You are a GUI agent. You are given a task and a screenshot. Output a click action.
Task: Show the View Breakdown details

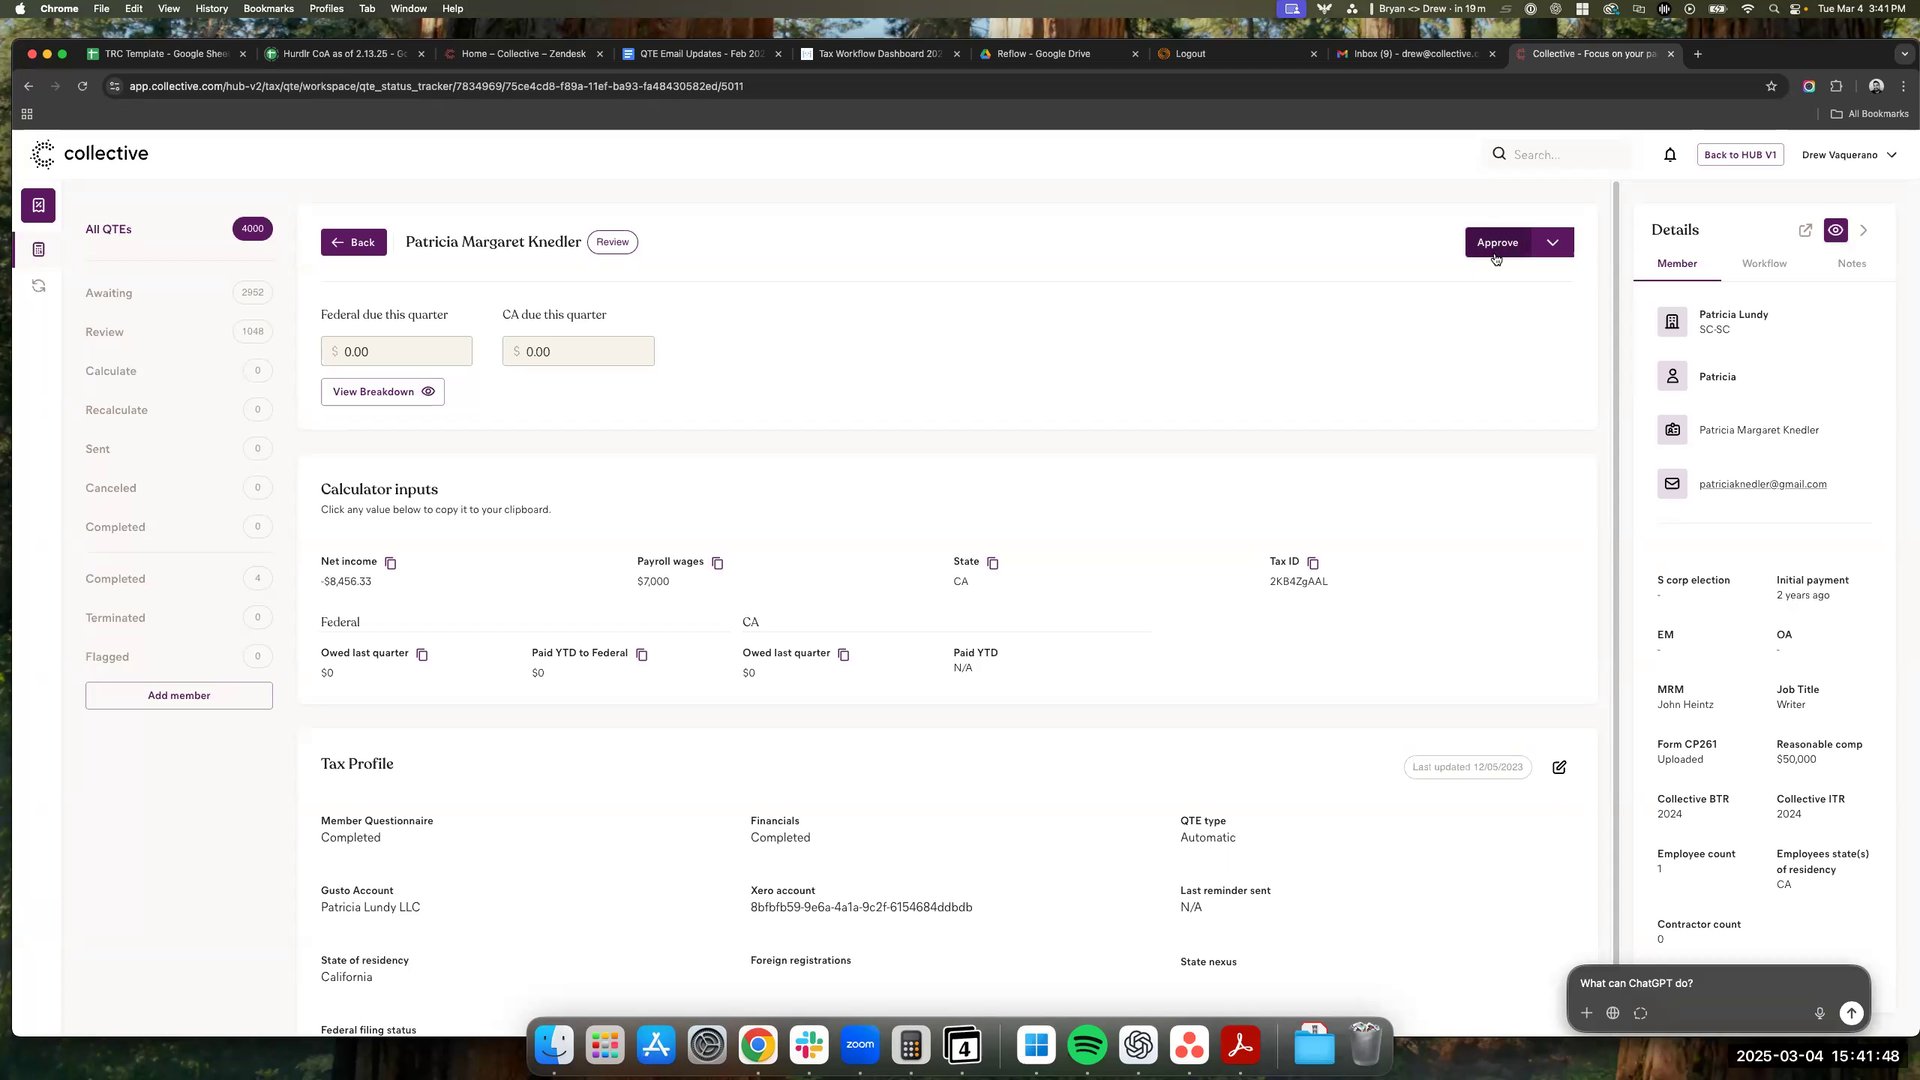(x=382, y=392)
